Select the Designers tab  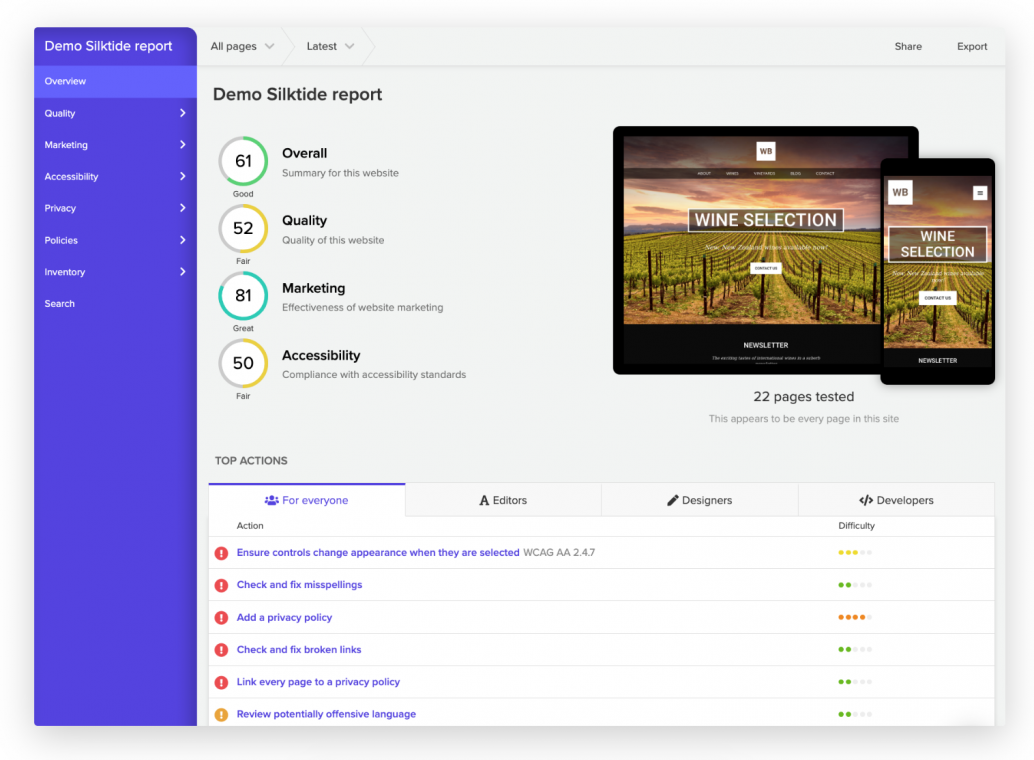click(699, 500)
